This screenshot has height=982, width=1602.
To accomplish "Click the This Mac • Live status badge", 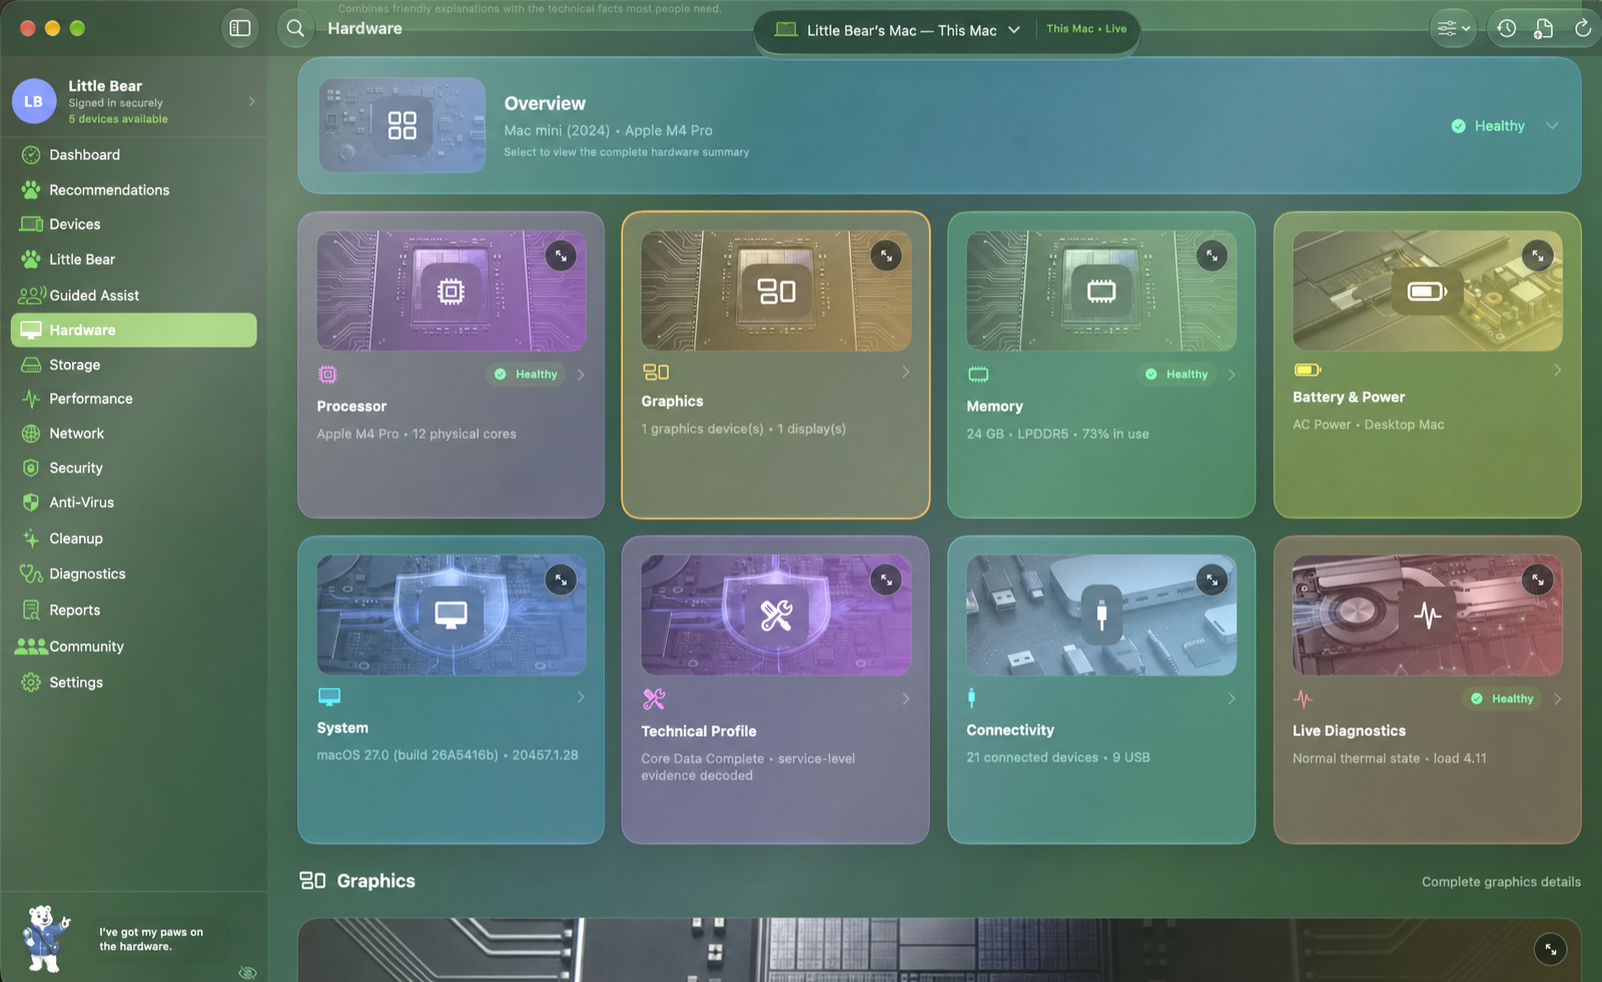I will (1086, 29).
